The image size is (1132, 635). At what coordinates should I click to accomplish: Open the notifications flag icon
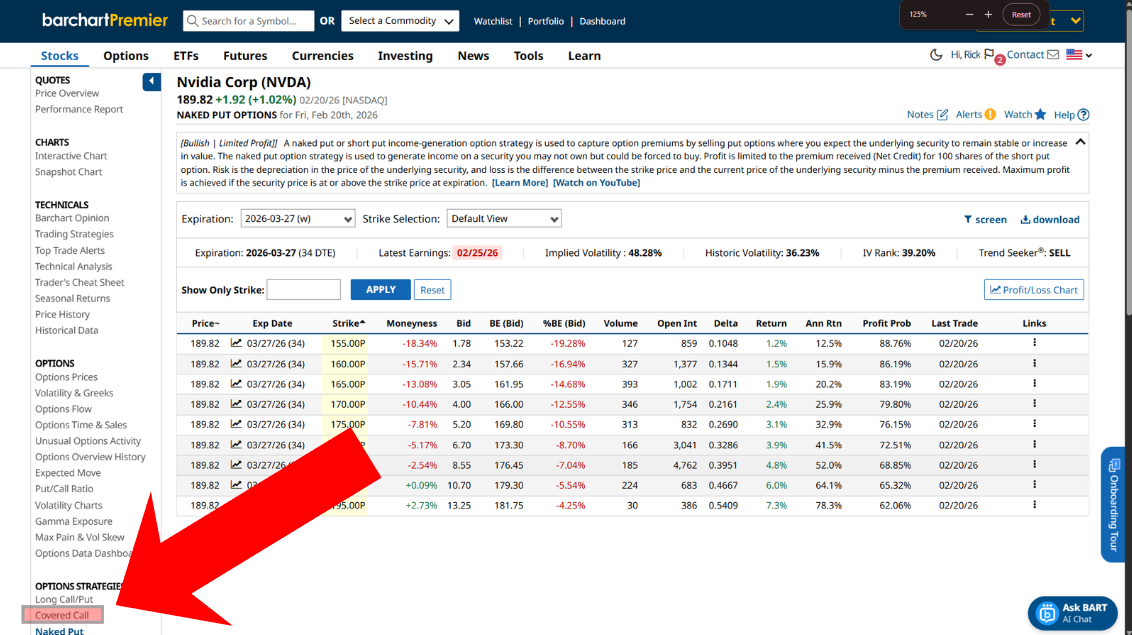coord(989,55)
